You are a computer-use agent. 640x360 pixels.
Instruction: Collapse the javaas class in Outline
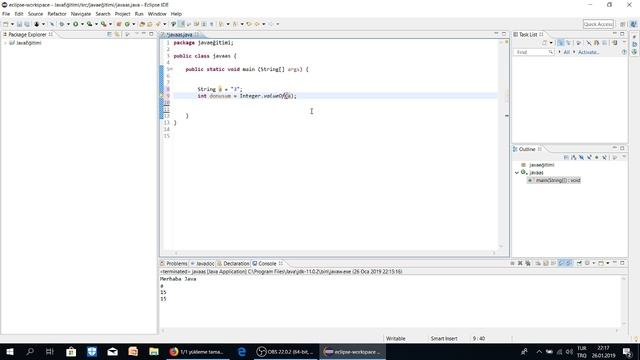point(517,173)
